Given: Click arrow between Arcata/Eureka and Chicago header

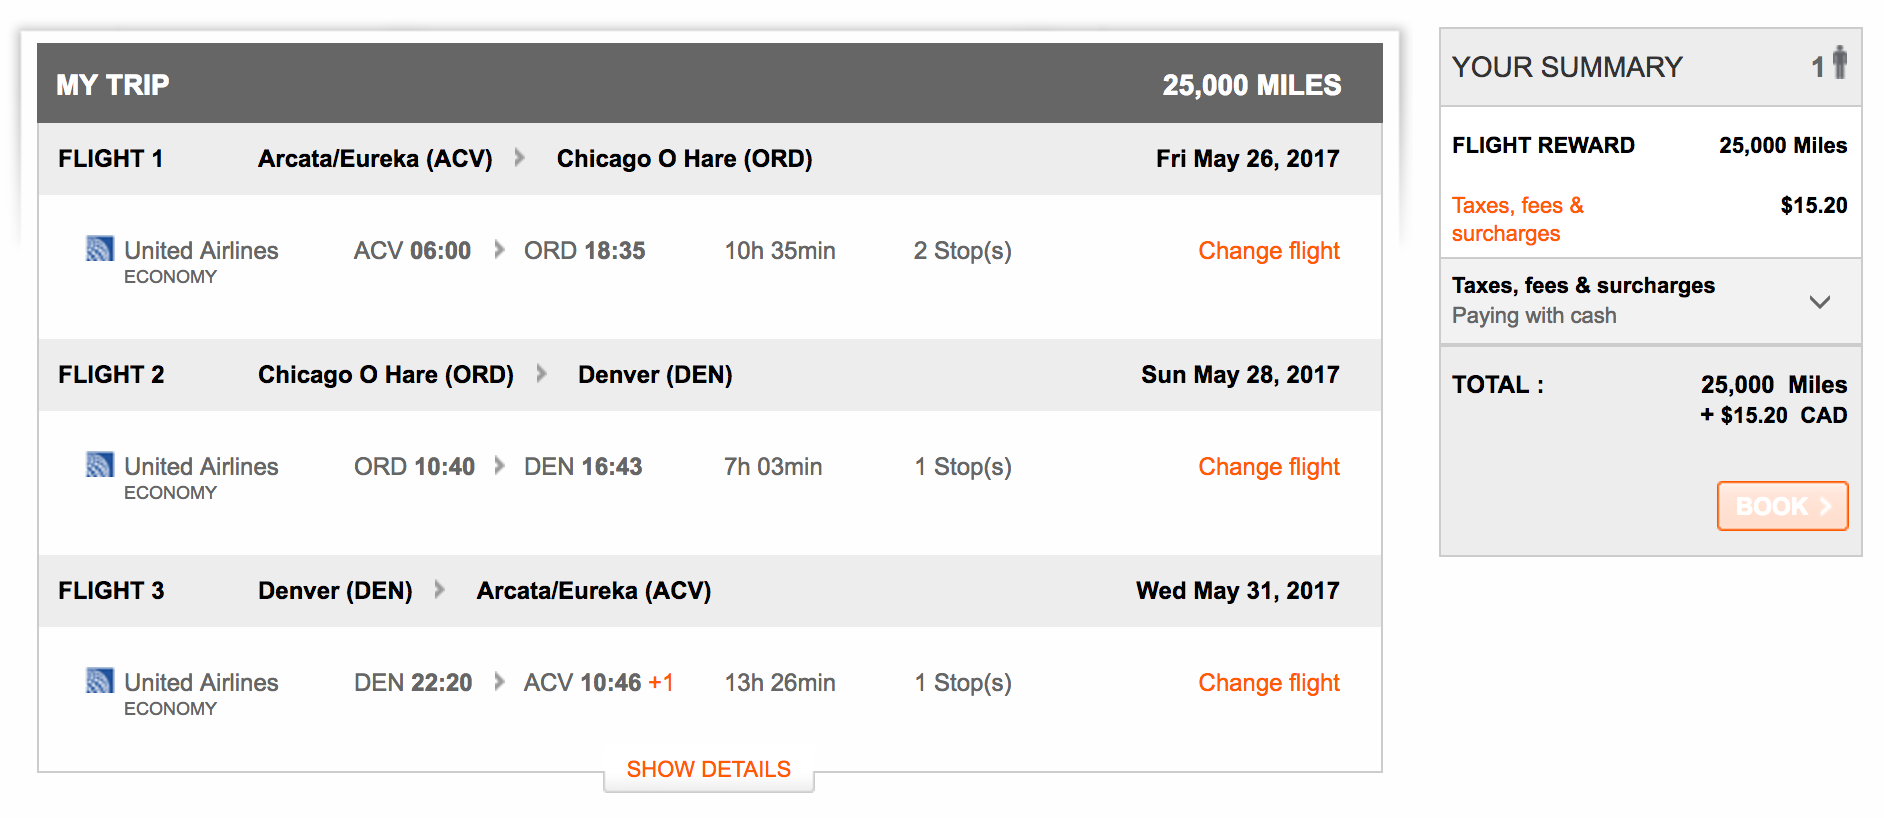Looking at the screenshot, I should (x=520, y=158).
